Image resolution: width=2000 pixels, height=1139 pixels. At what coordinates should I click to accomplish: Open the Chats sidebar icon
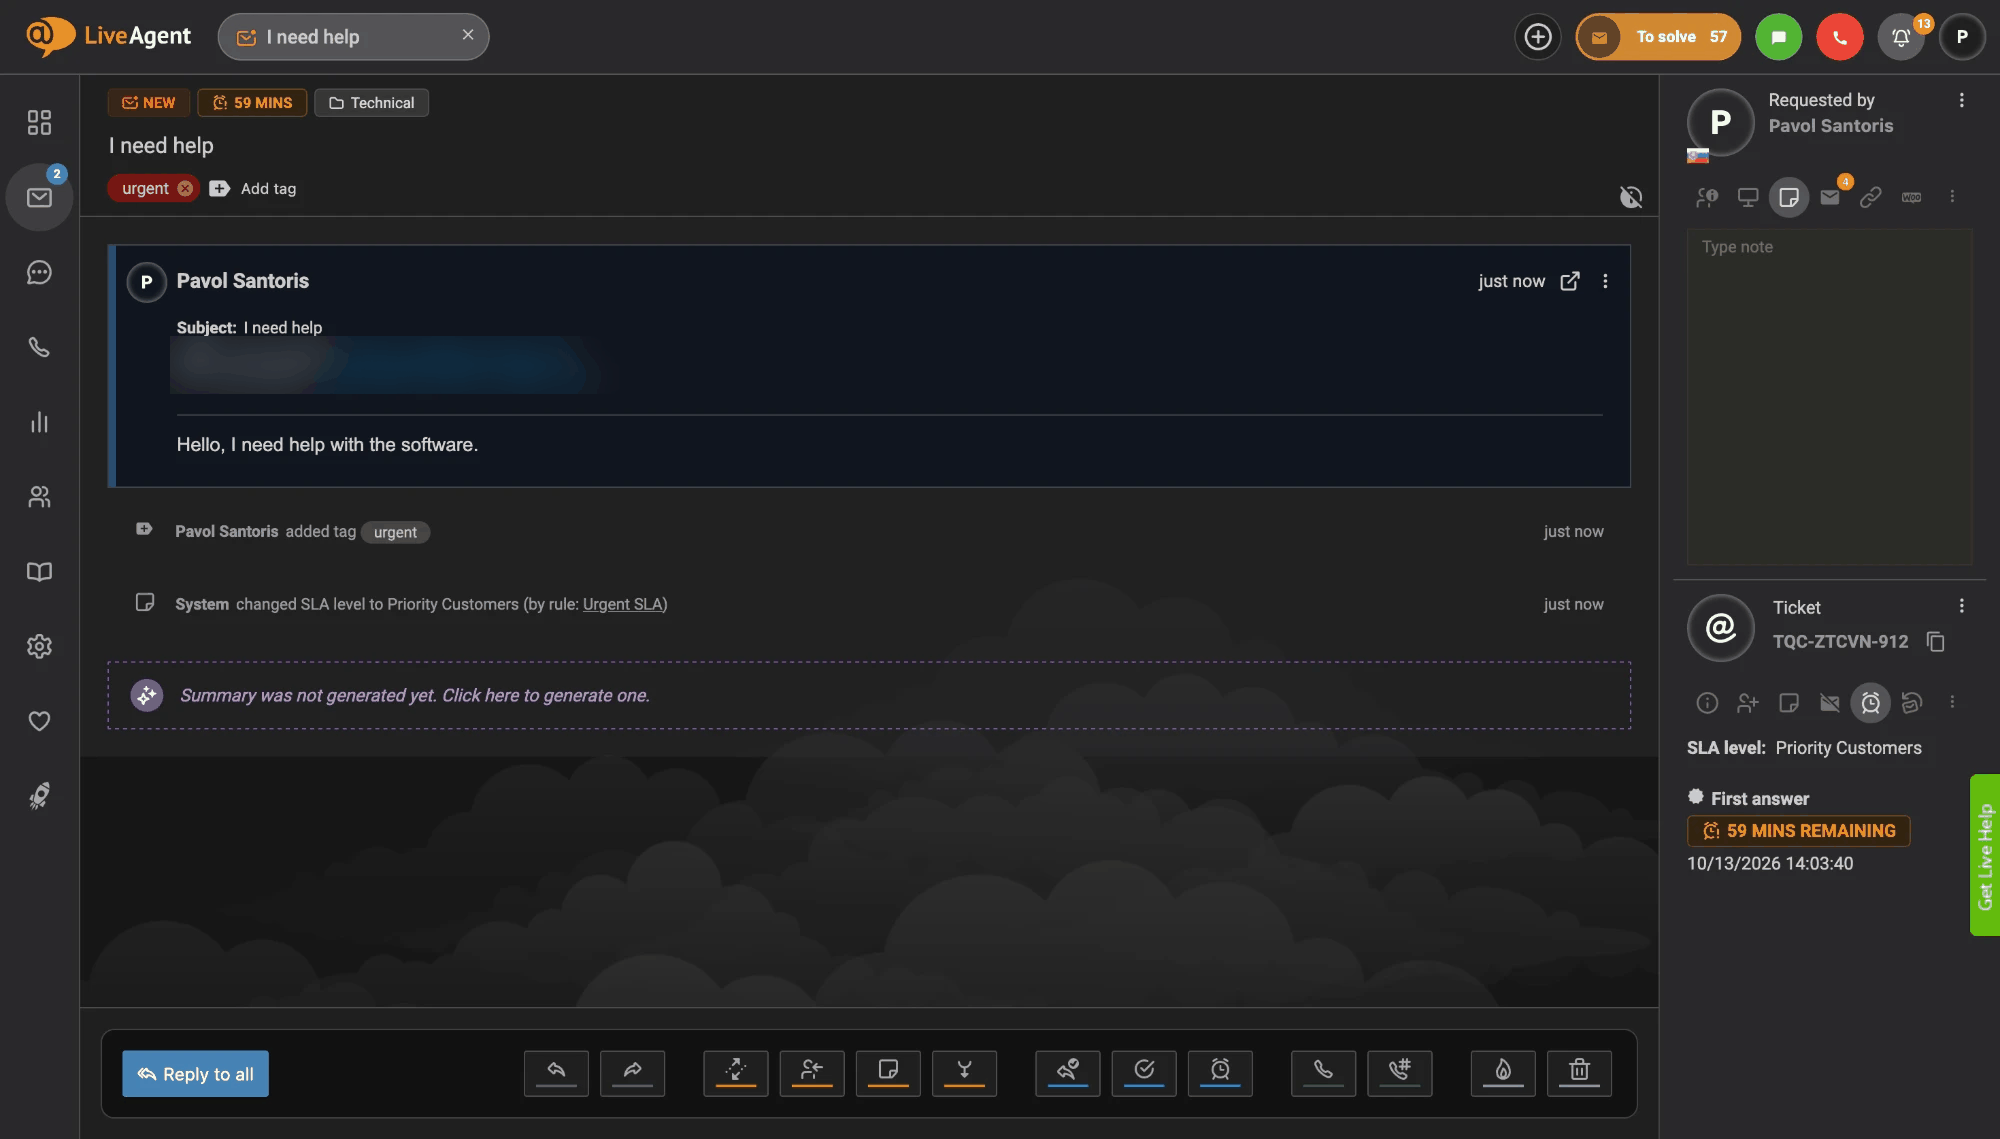click(x=39, y=272)
